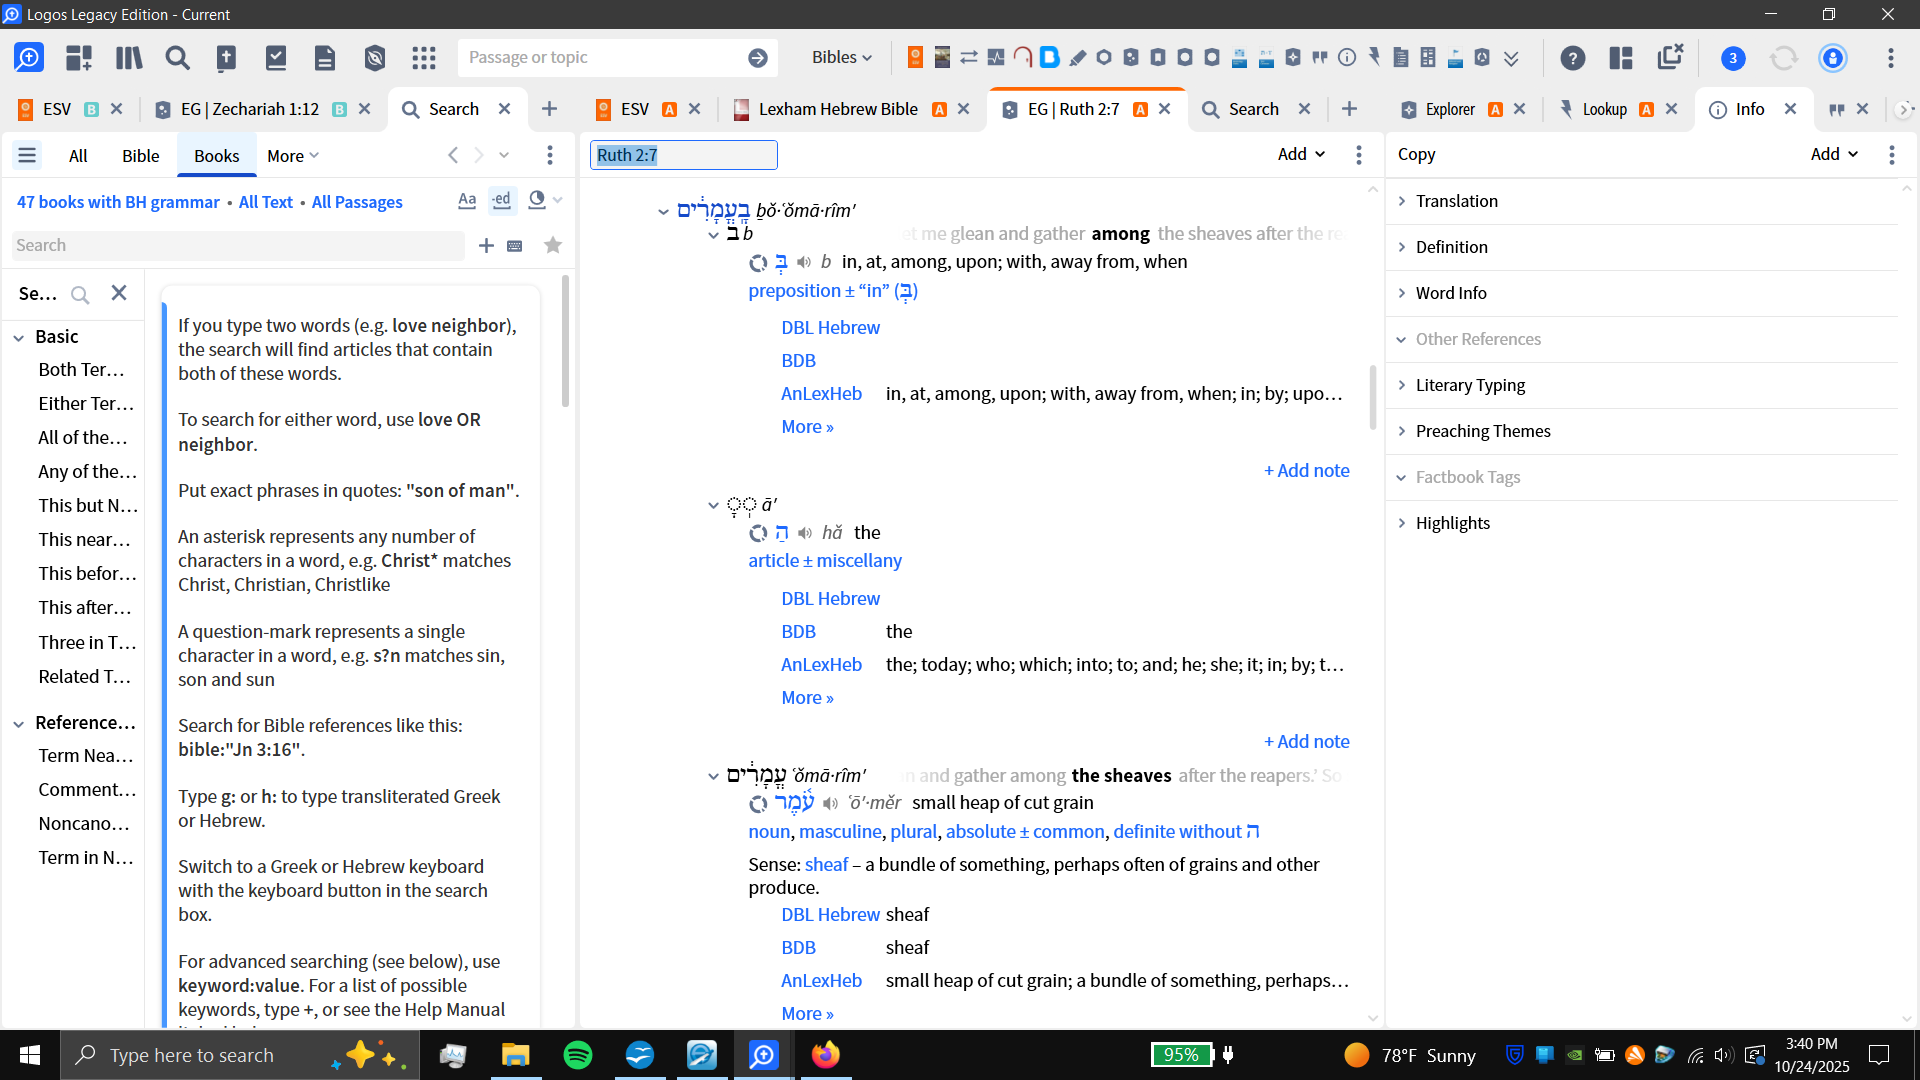Open the Bibles dropdown
The height and width of the screenshot is (1080, 1920).
(x=841, y=58)
